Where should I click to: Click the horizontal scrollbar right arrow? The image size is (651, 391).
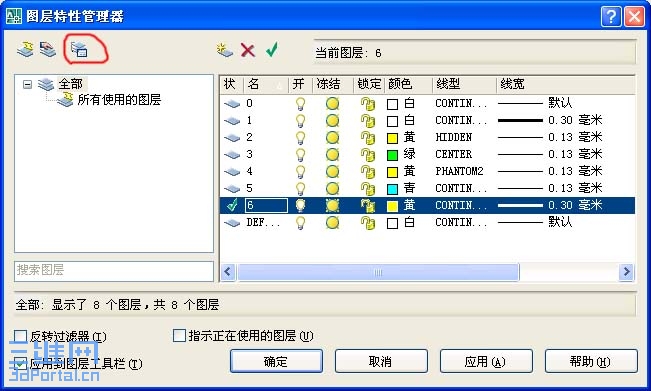point(626,272)
